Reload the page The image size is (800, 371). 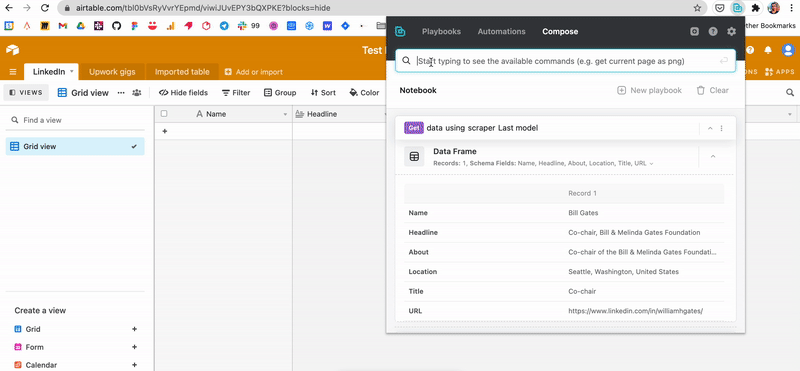[x=45, y=8]
